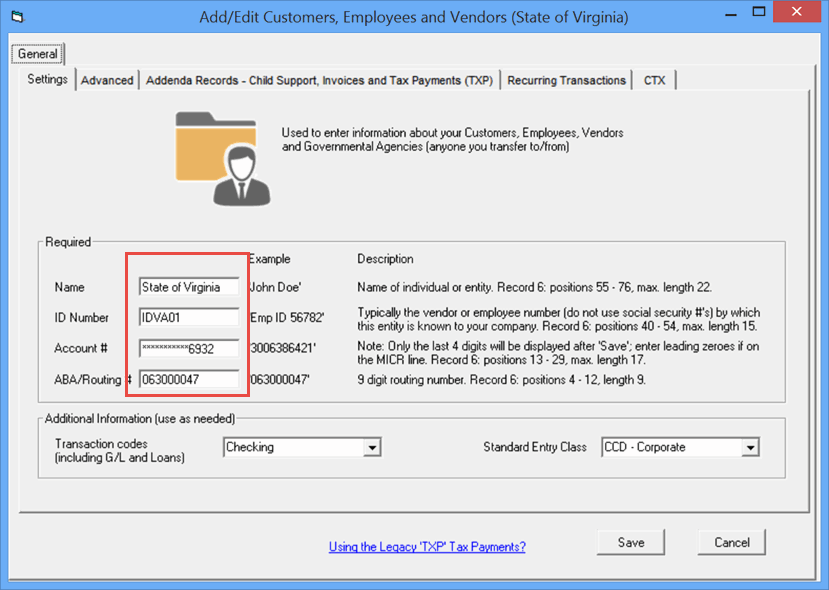
Task: Click the 'ABA/Routing #' label
Action: pos(93,380)
